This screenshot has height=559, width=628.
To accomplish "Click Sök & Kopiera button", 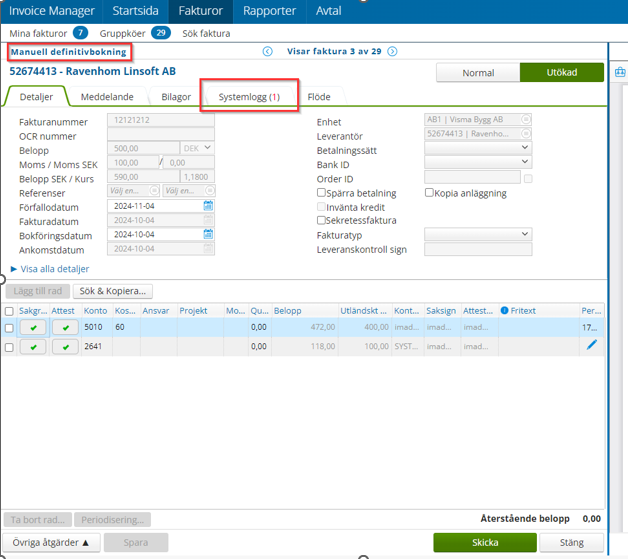I will [x=113, y=291].
